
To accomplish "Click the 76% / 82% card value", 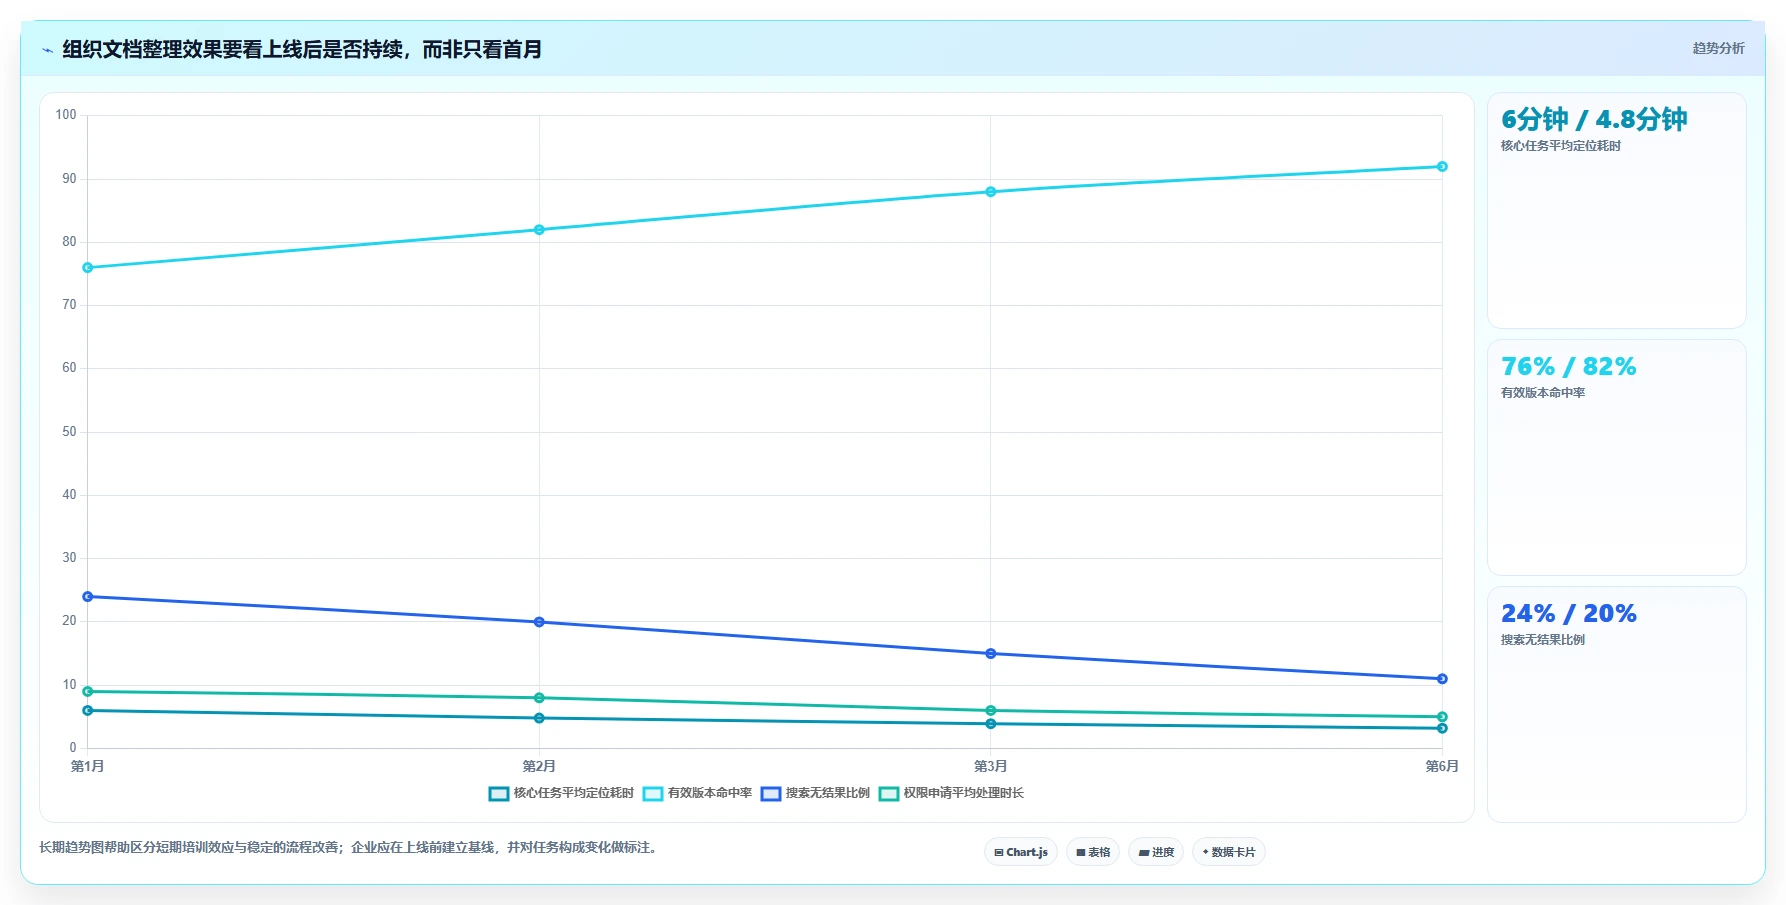I will (1568, 367).
